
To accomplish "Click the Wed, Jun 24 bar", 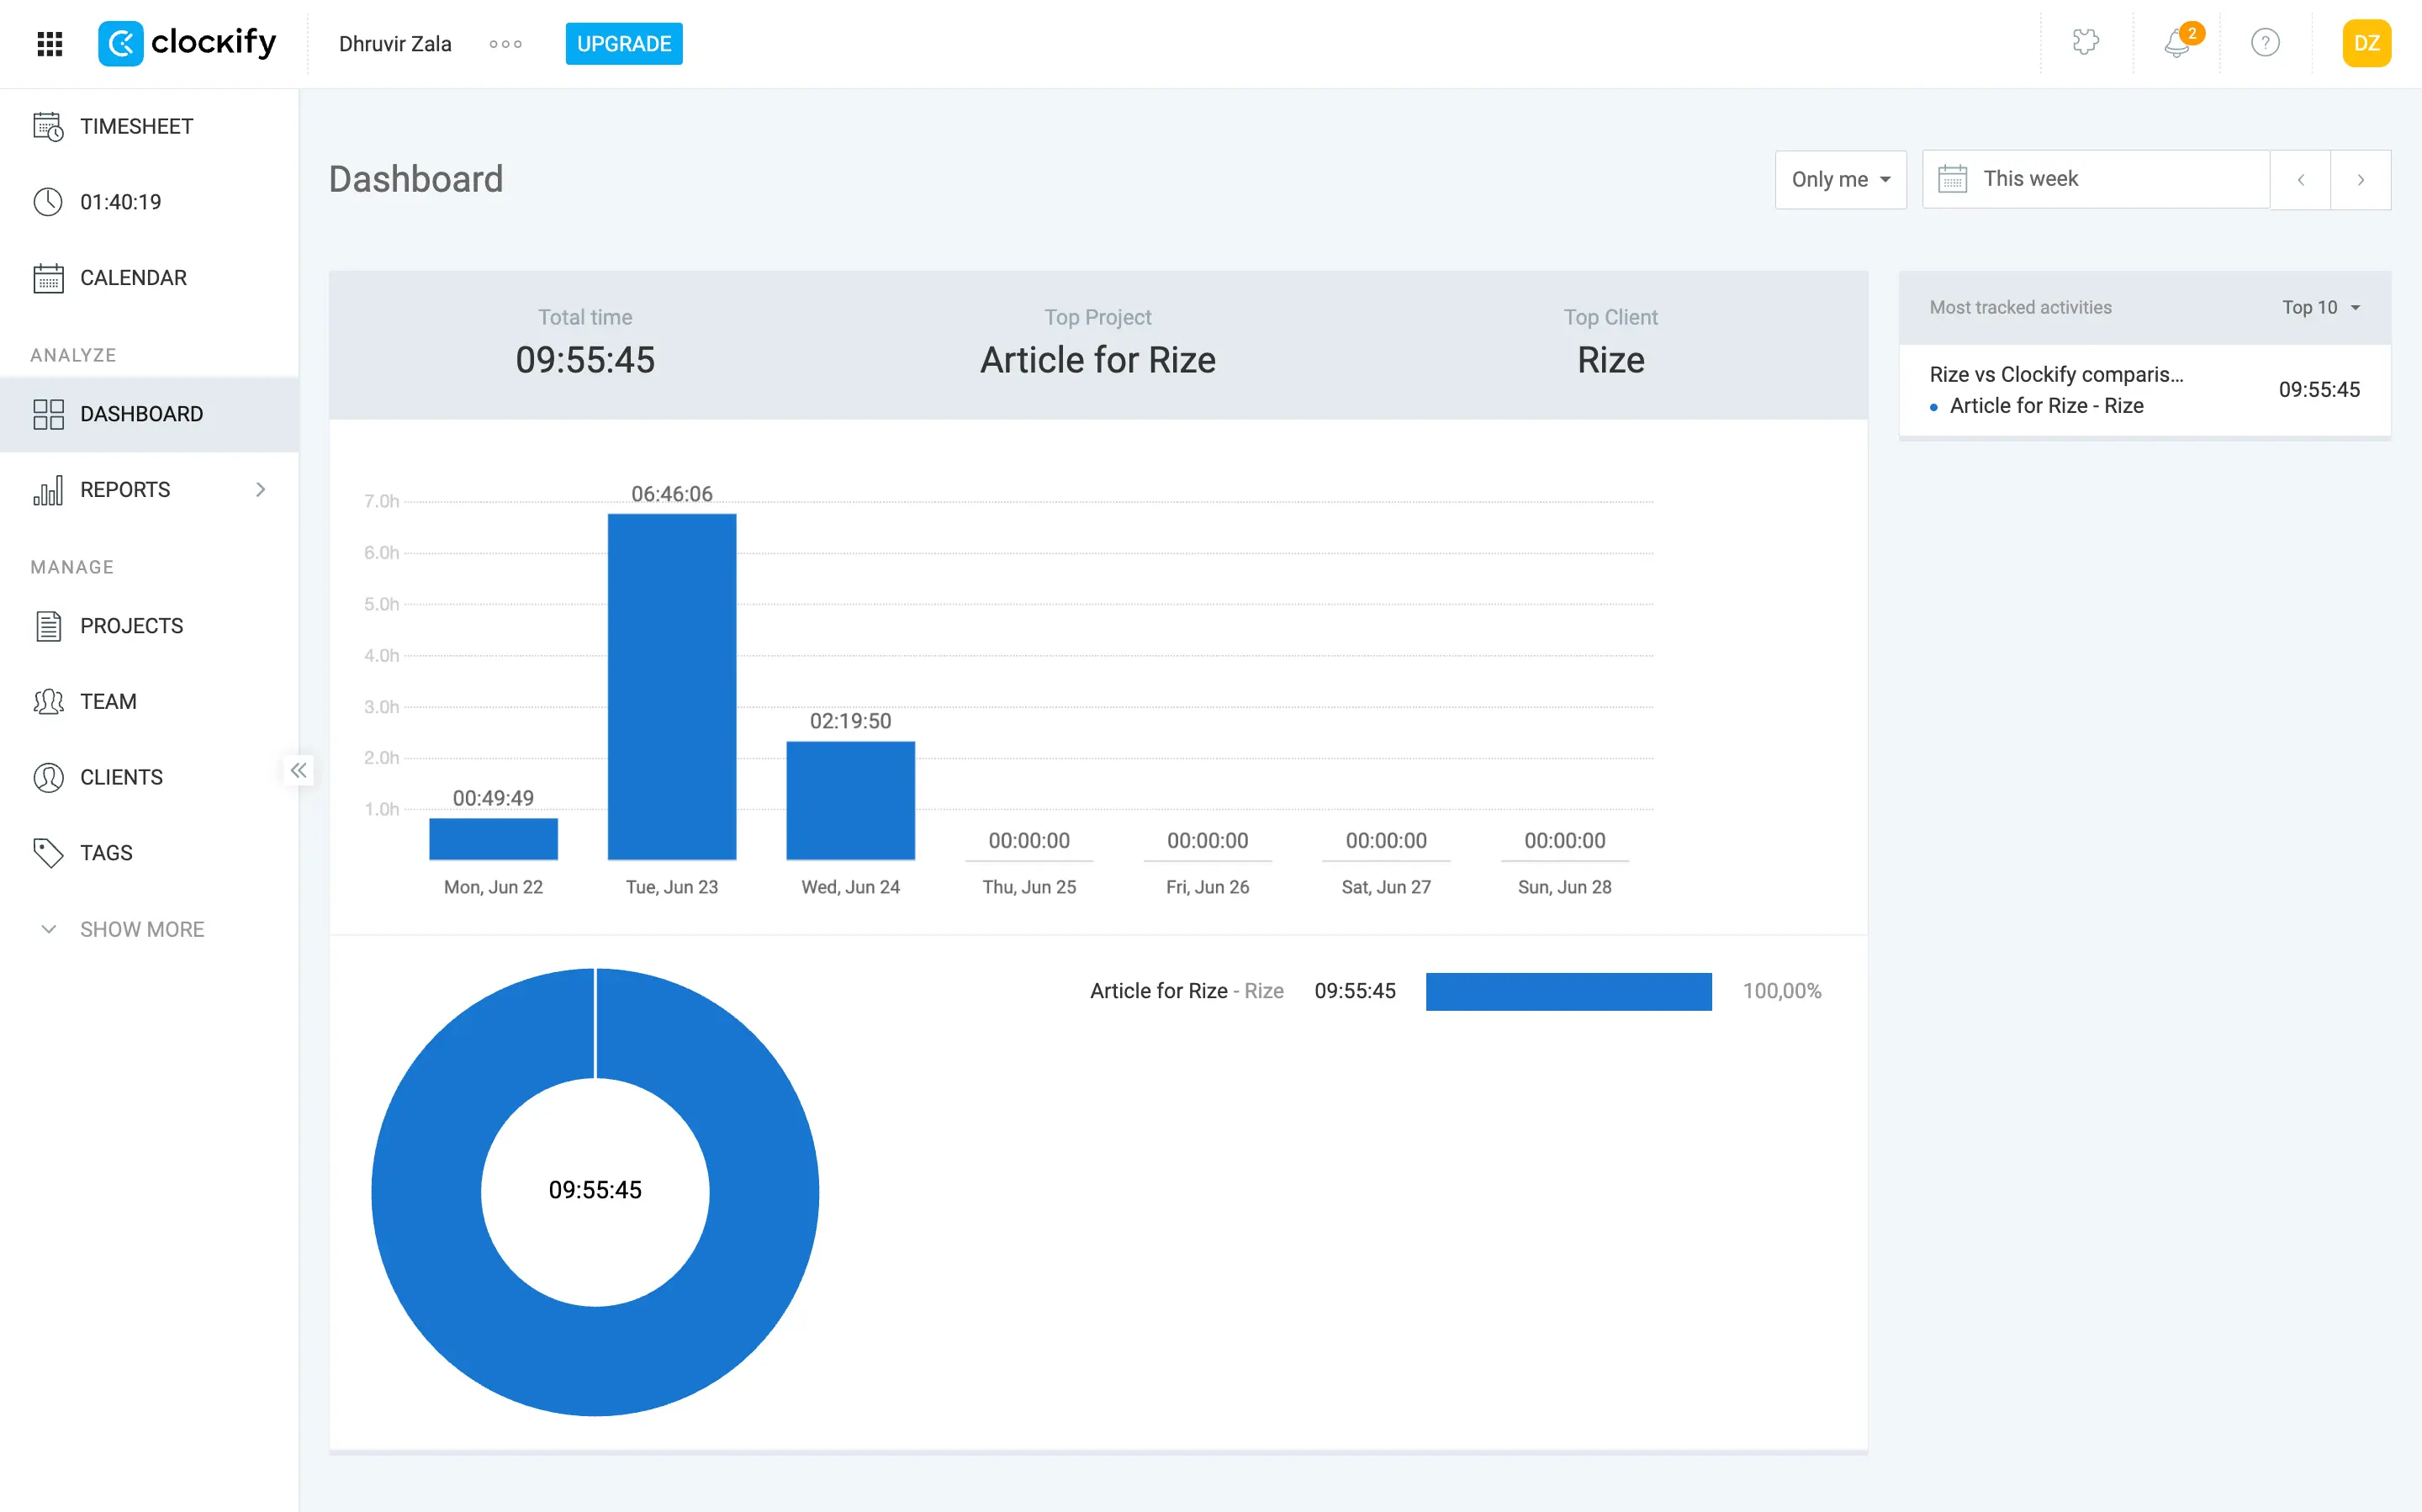I will pos(850,800).
